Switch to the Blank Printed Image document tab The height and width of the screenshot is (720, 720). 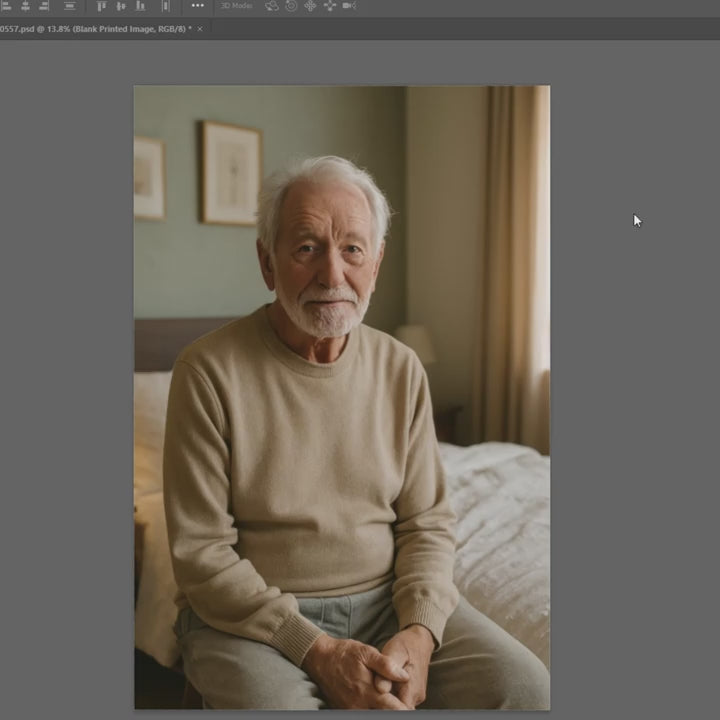(x=95, y=29)
